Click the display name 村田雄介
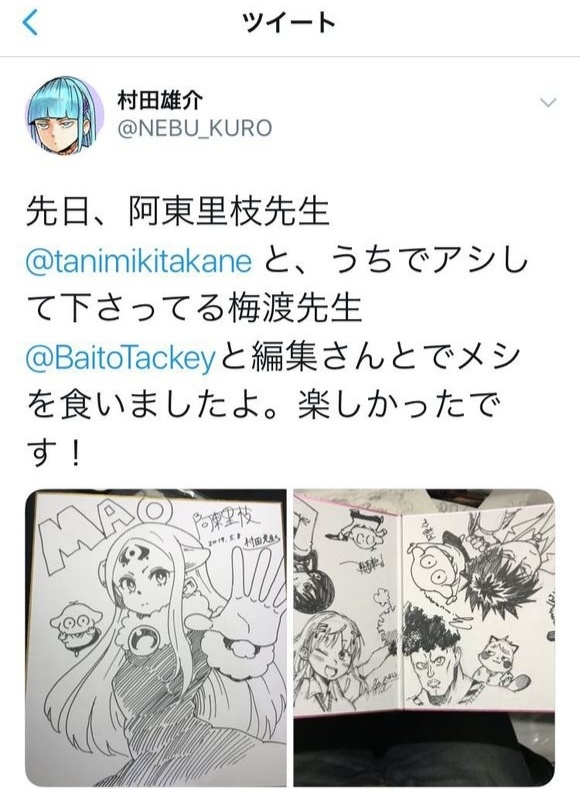 click(x=160, y=100)
